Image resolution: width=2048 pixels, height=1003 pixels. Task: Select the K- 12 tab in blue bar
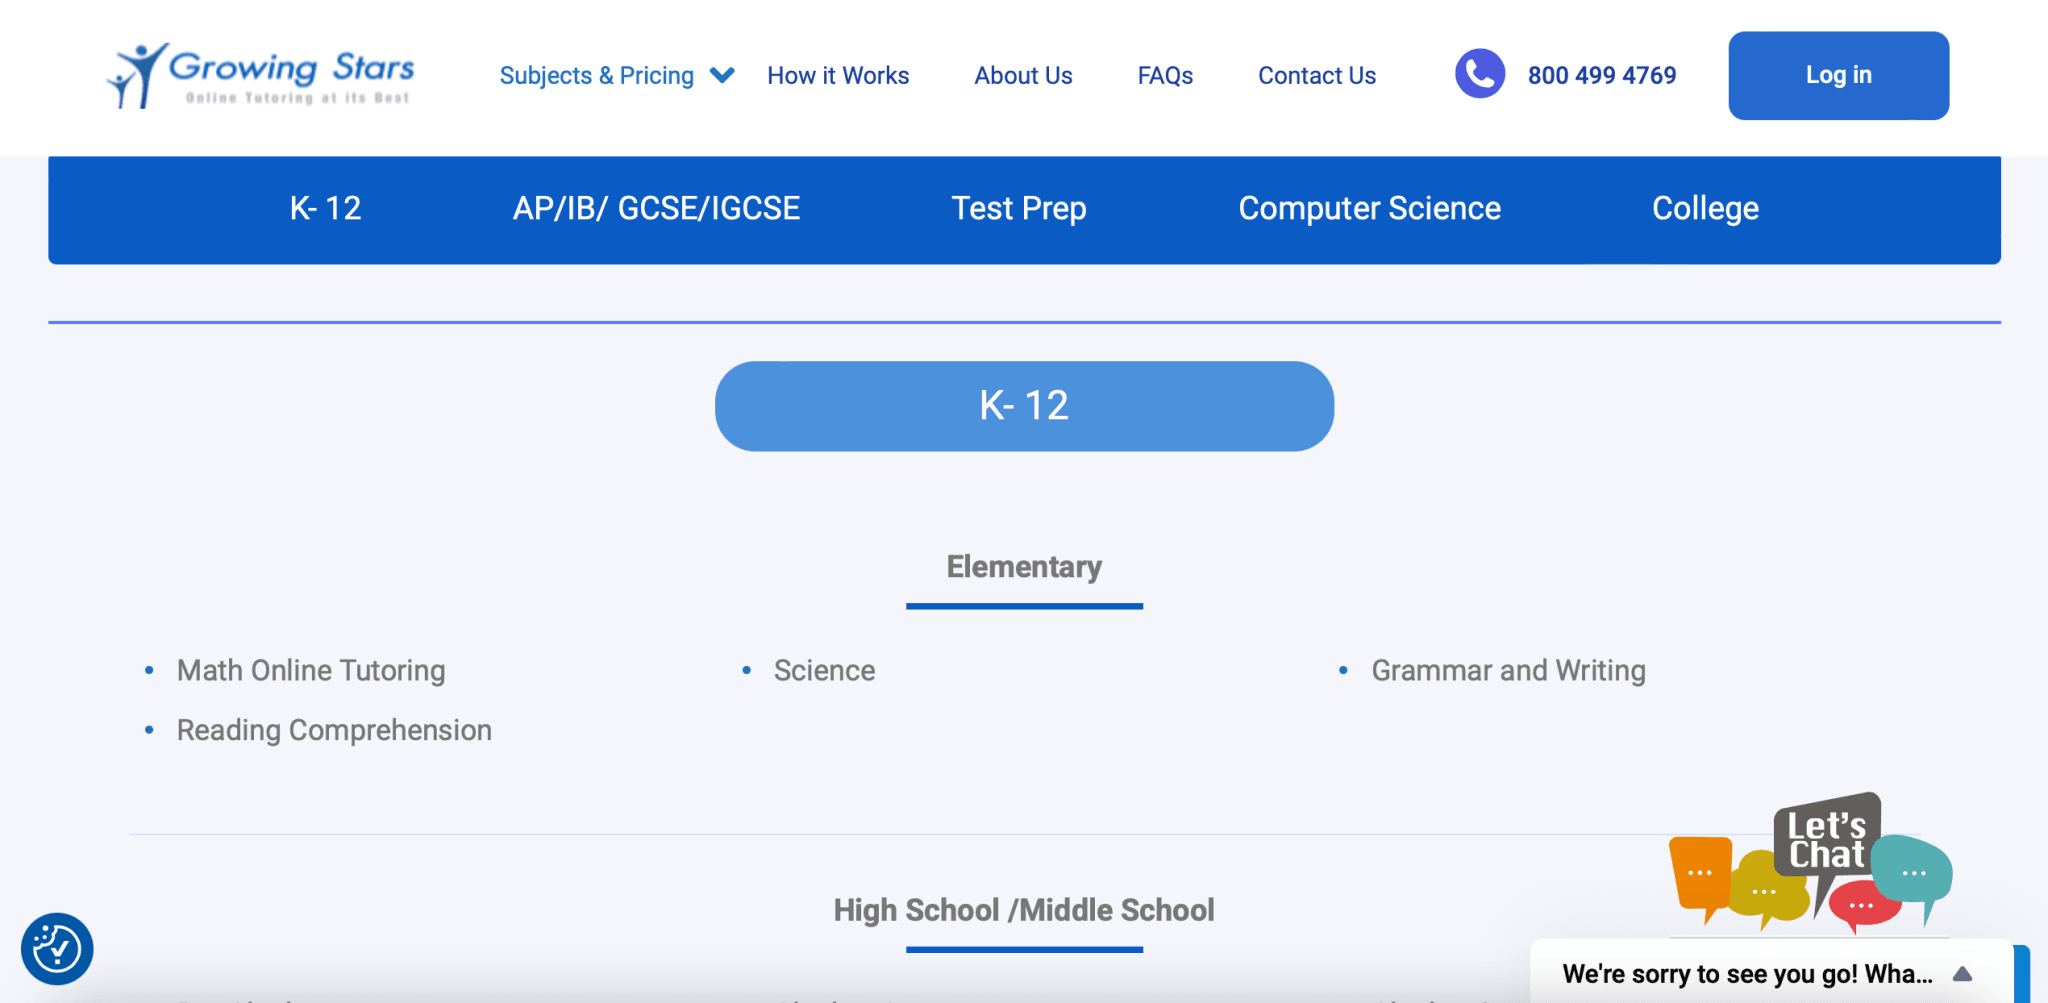point(325,208)
